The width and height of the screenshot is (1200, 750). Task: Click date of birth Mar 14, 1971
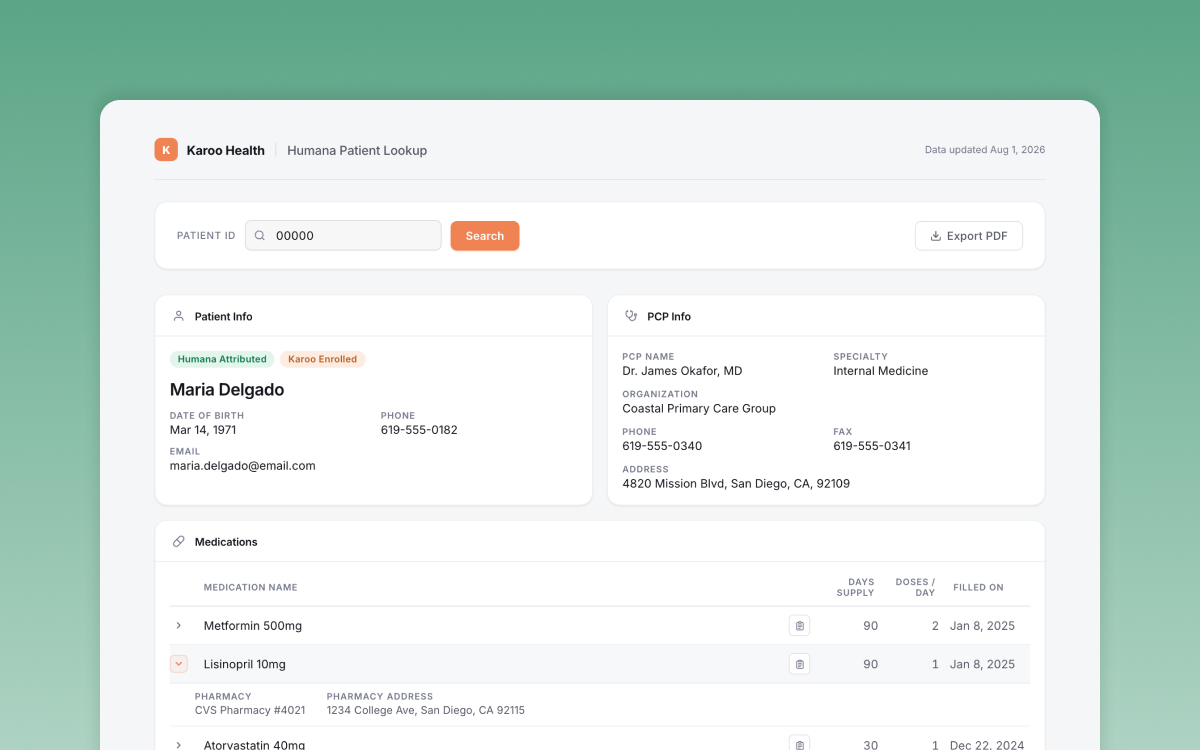tap(203, 430)
